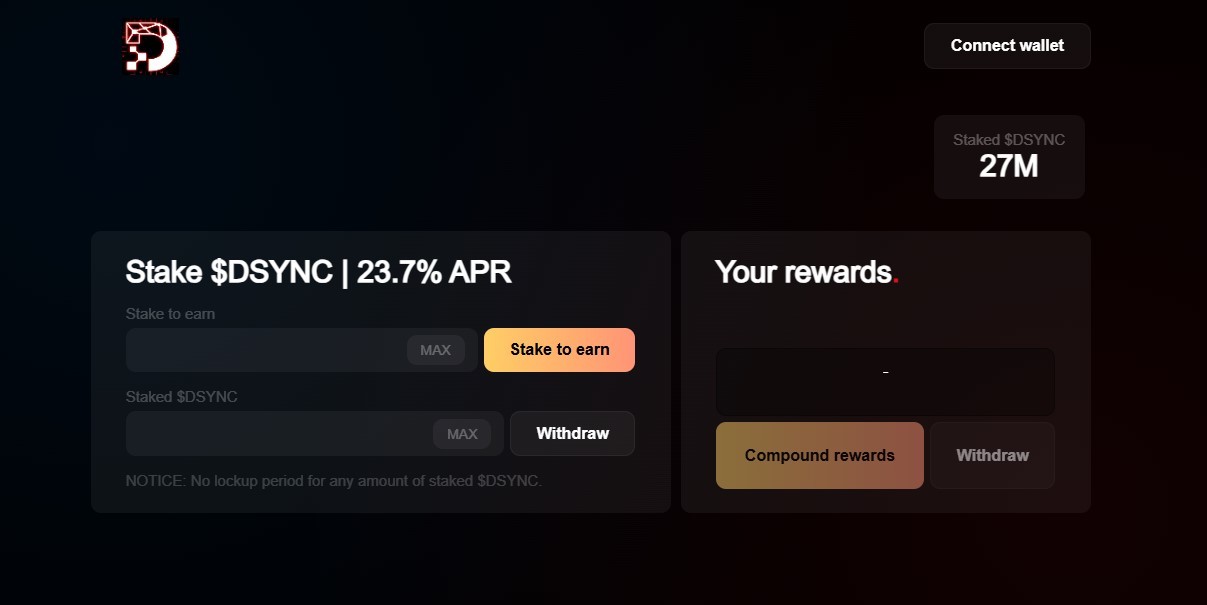Screen dimensions: 1207x605
Task: Click the Staked $DSYNC label in top-right card
Action: pos(1008,140)
